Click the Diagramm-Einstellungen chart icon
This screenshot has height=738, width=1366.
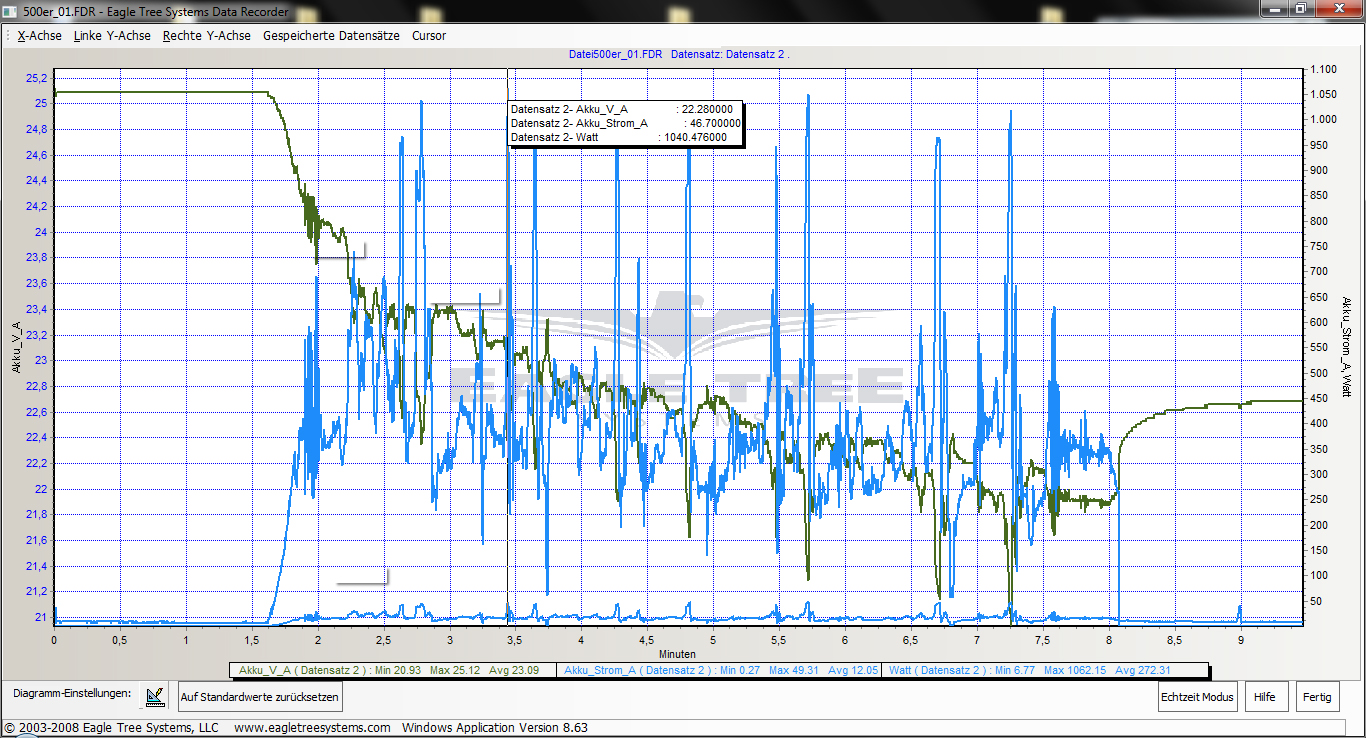click(x=154, y=696)
